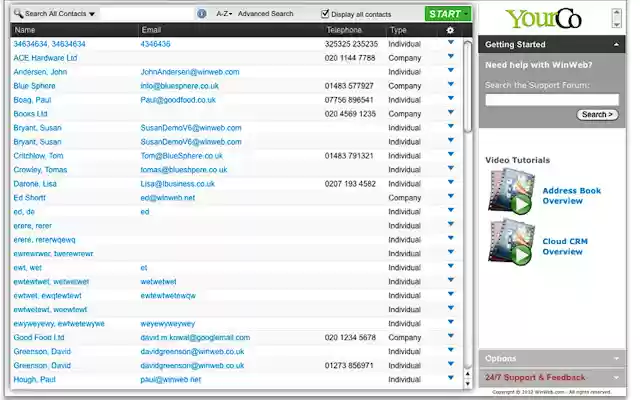640x400 pixels.
Task: Open the A-Z filter dropdown
Action: [224, 14]
